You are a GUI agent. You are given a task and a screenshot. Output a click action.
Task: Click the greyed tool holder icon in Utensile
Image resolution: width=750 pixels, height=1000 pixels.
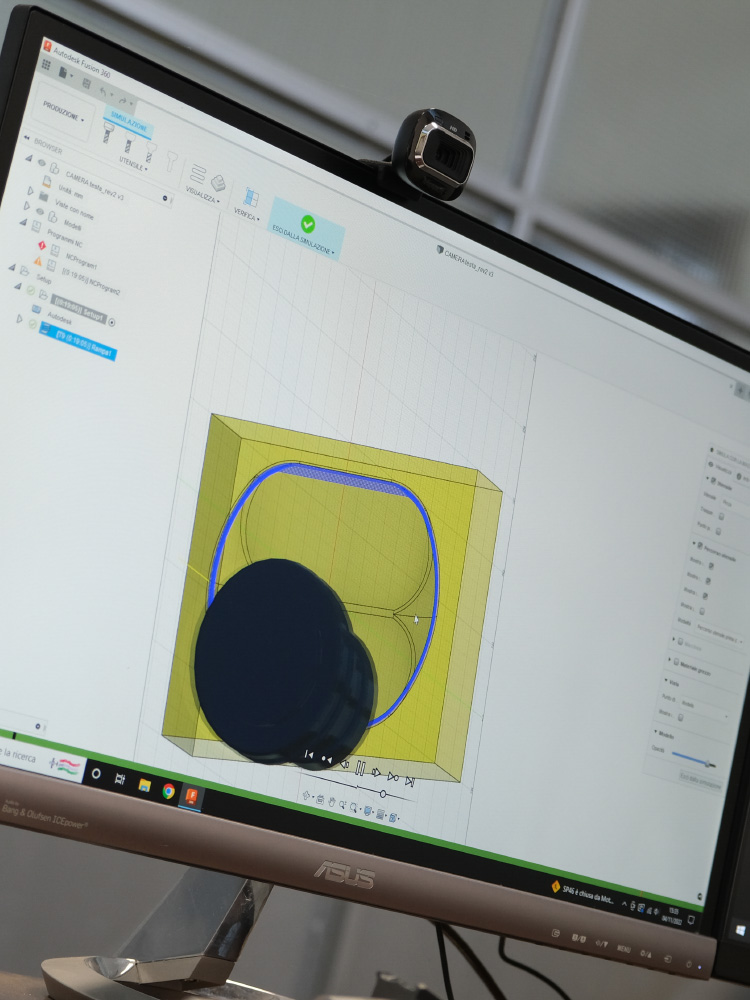pos(171,160)
